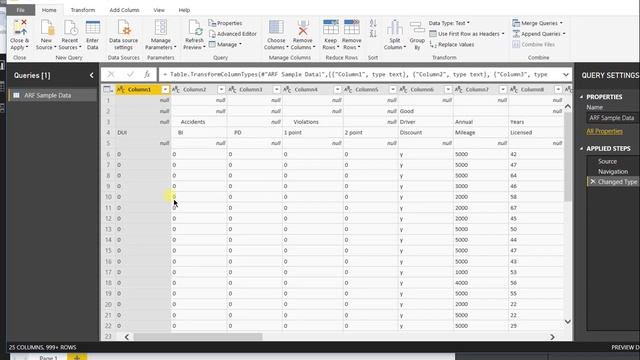Viewport: 640px width, 360px height.
Task: Switch to the Home tab
Action: (49, 10)
